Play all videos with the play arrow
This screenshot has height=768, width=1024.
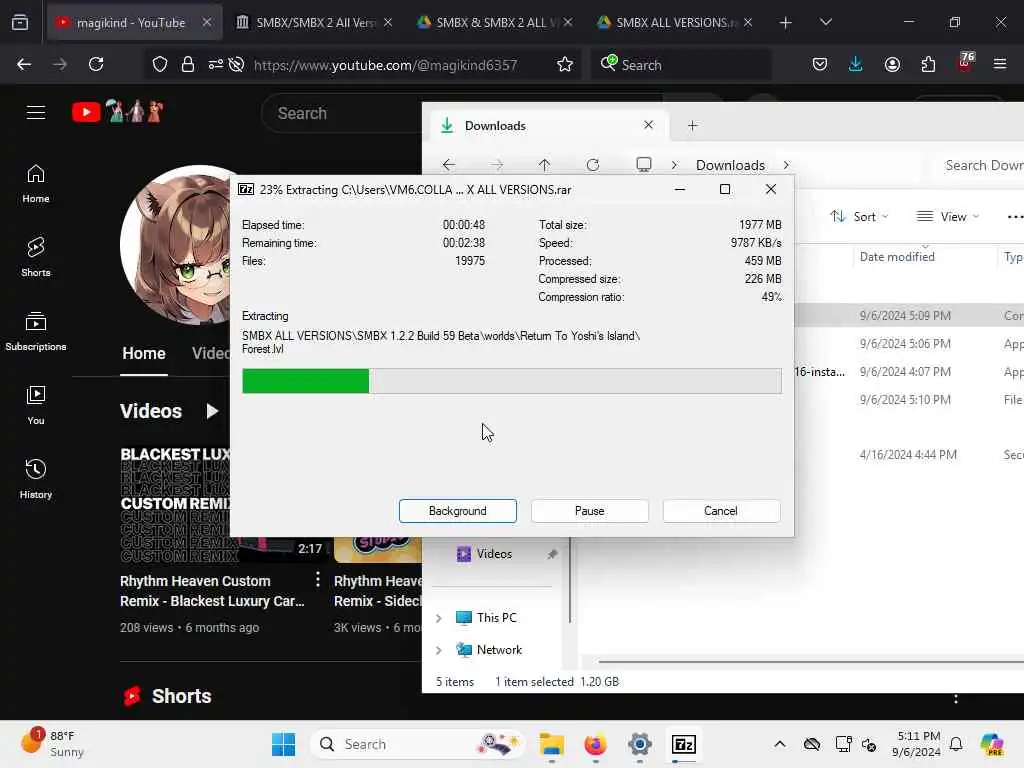click(x=212, y=411)
